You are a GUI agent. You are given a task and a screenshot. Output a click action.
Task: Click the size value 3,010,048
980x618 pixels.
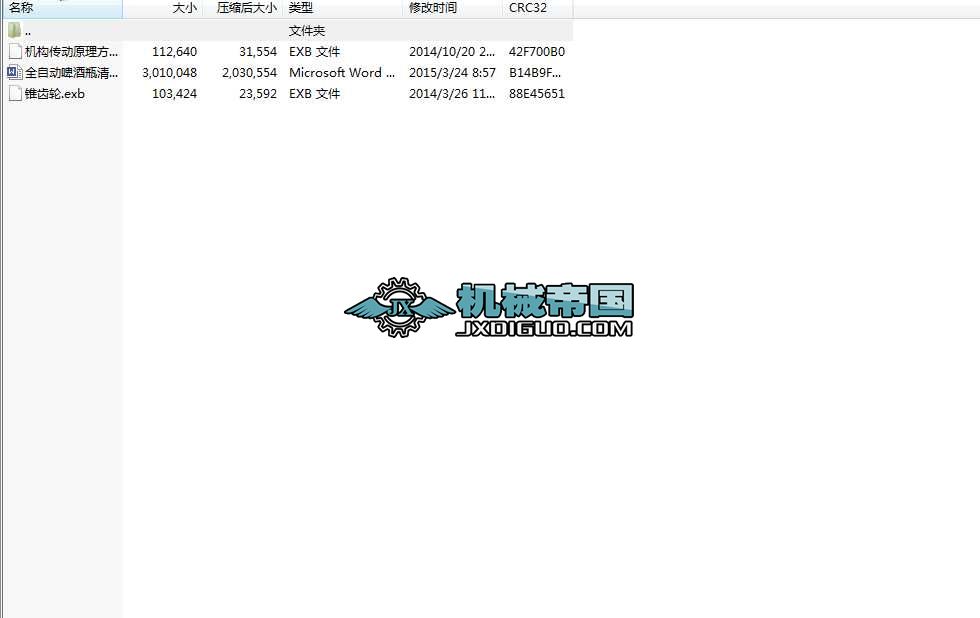169,72
